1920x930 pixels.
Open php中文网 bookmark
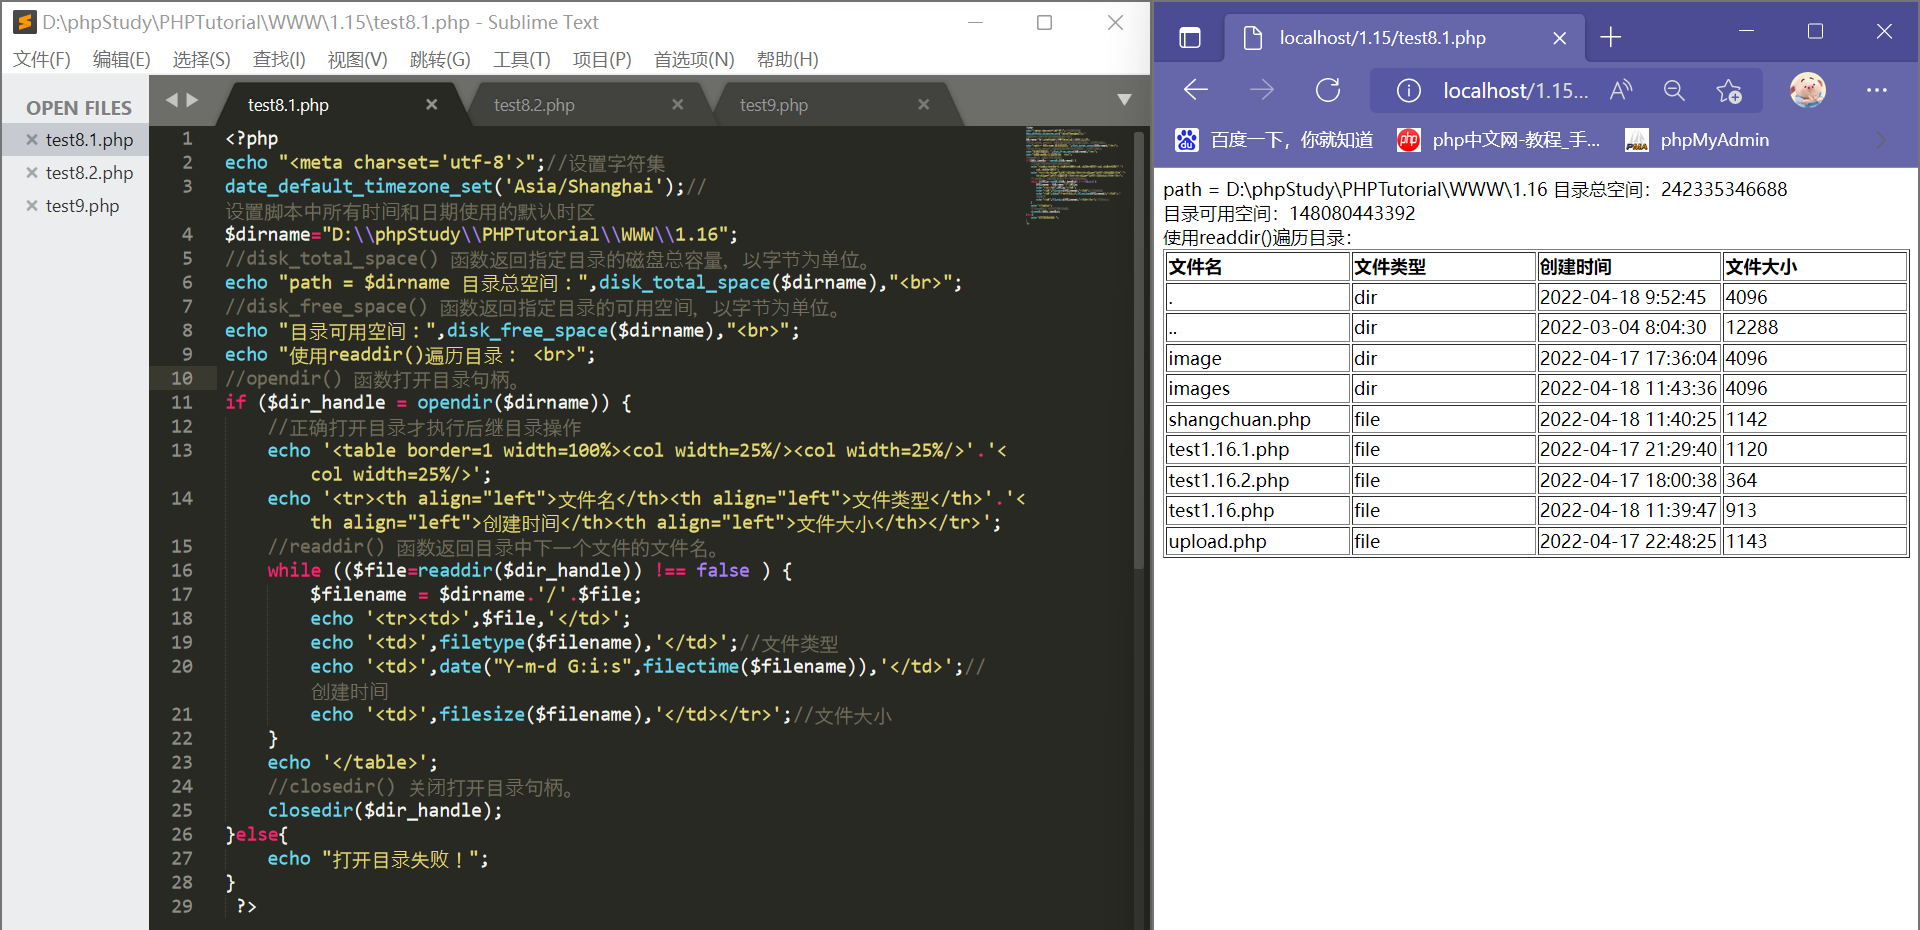(1498, 140)
